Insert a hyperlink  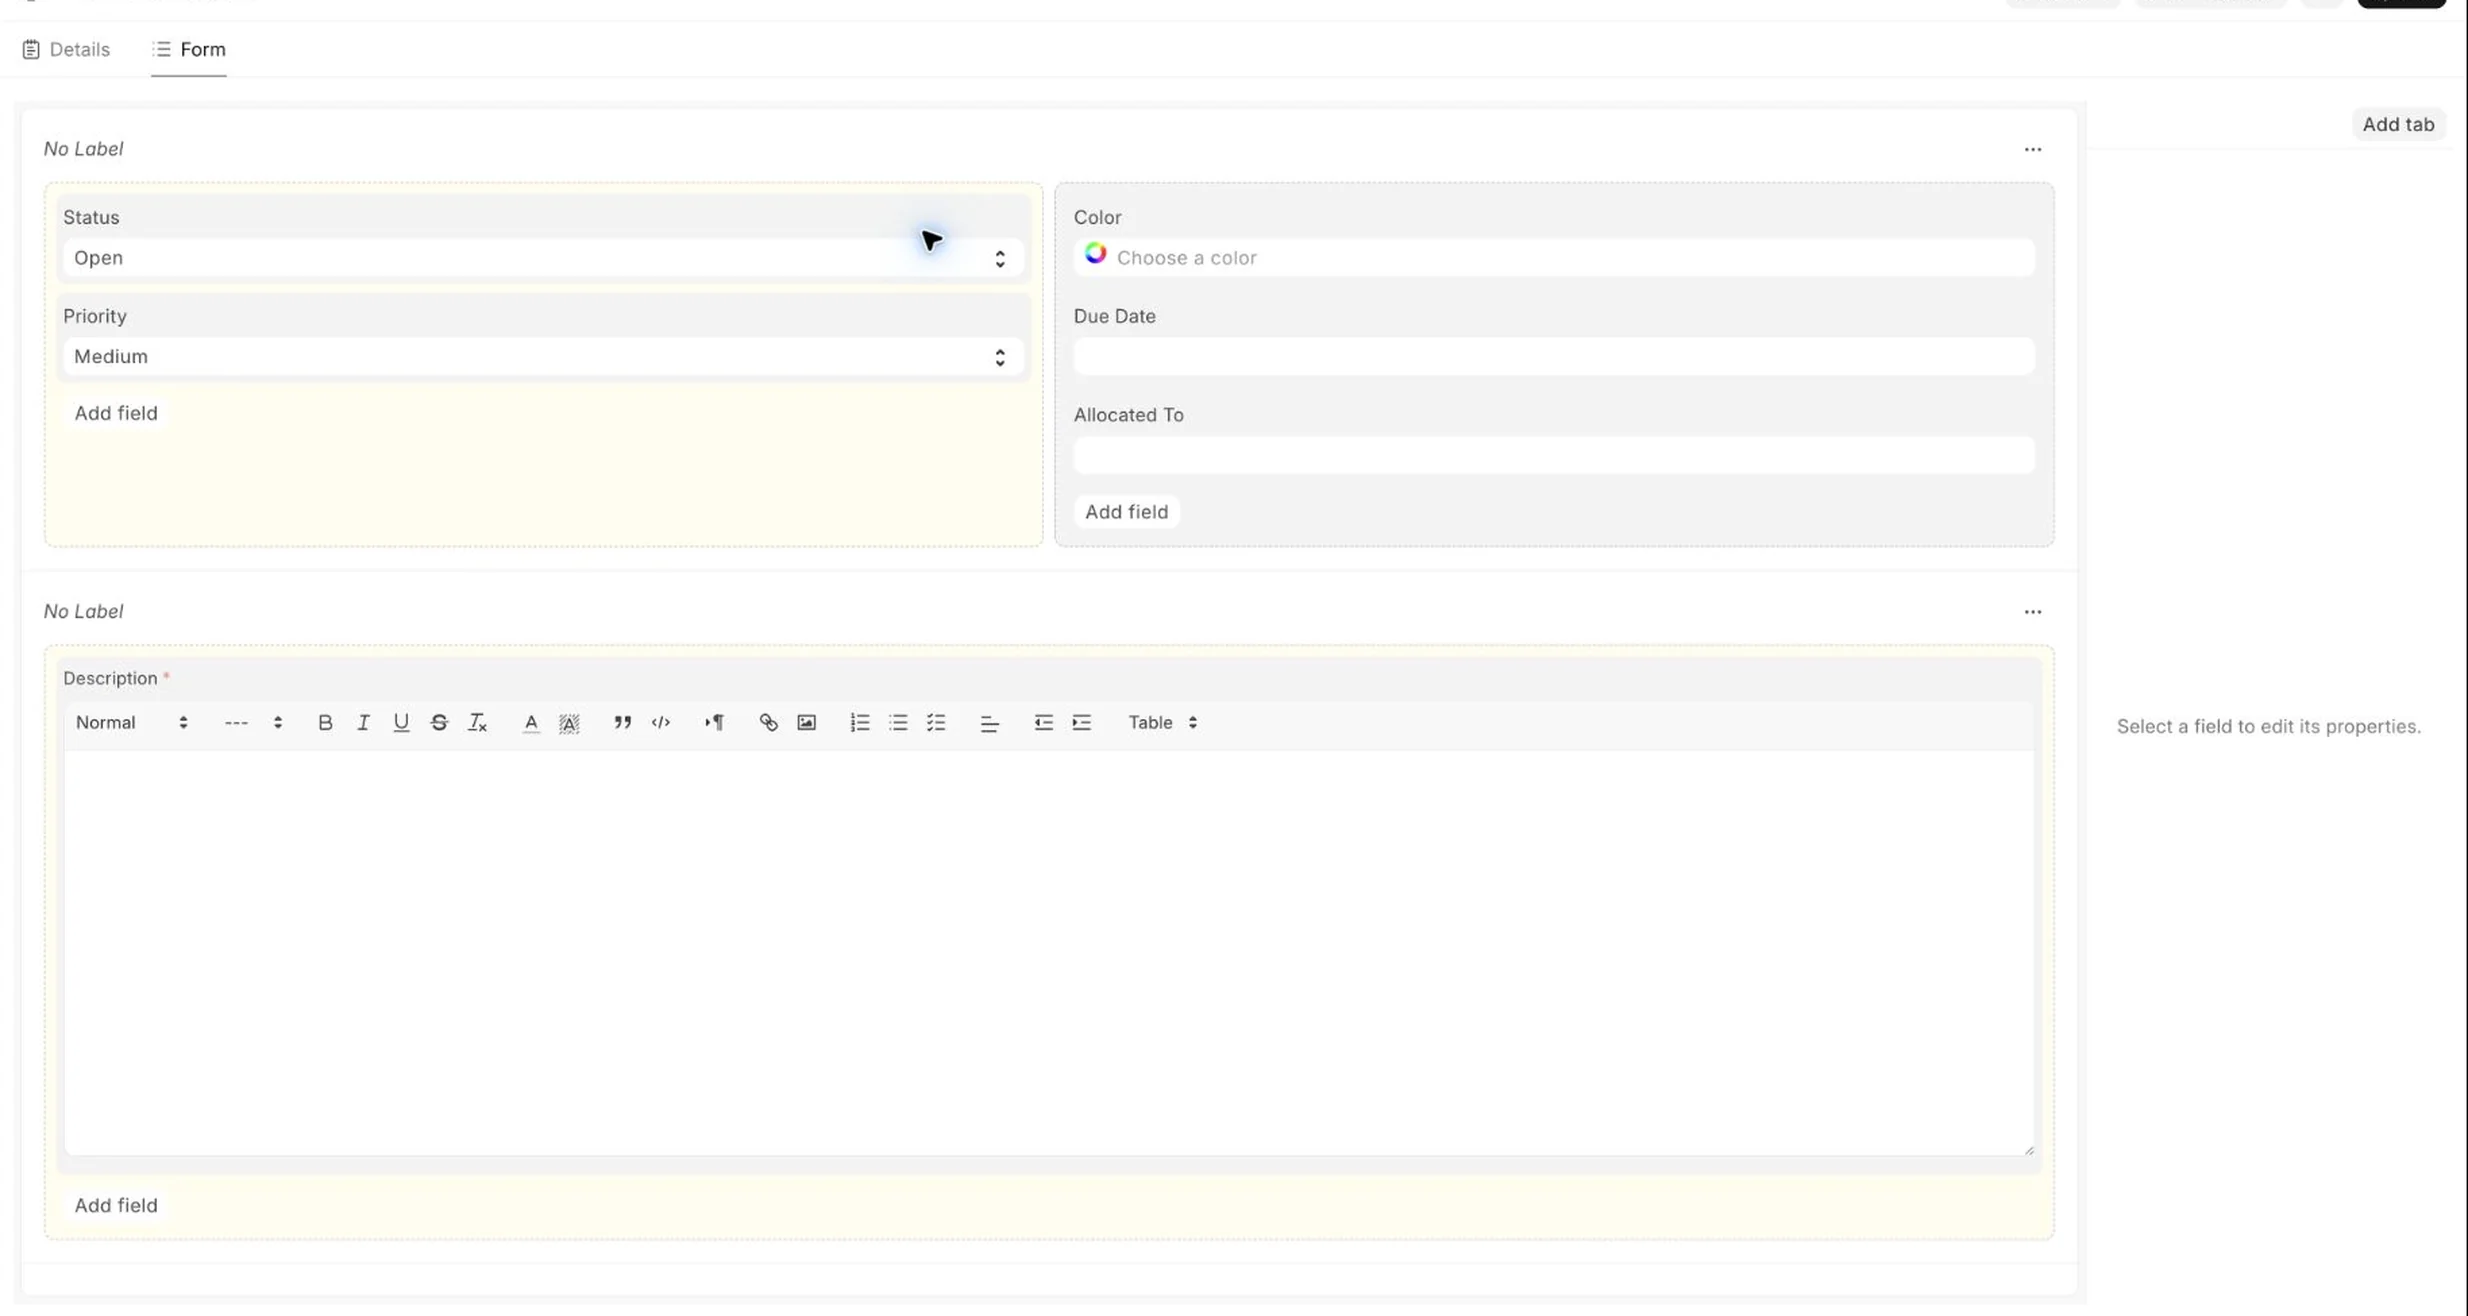(768, 722)
